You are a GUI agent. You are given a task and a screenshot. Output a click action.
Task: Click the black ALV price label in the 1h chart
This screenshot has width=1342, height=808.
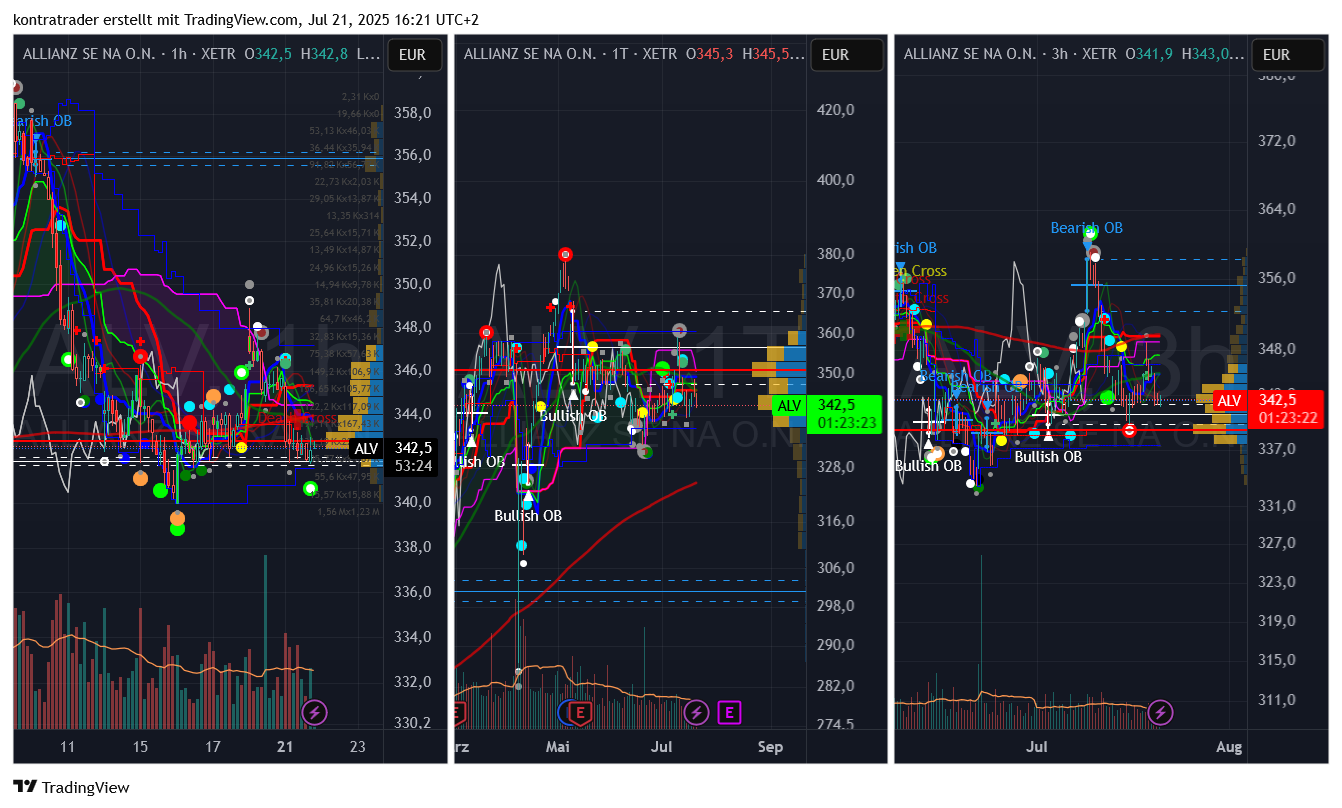[367, 449]
